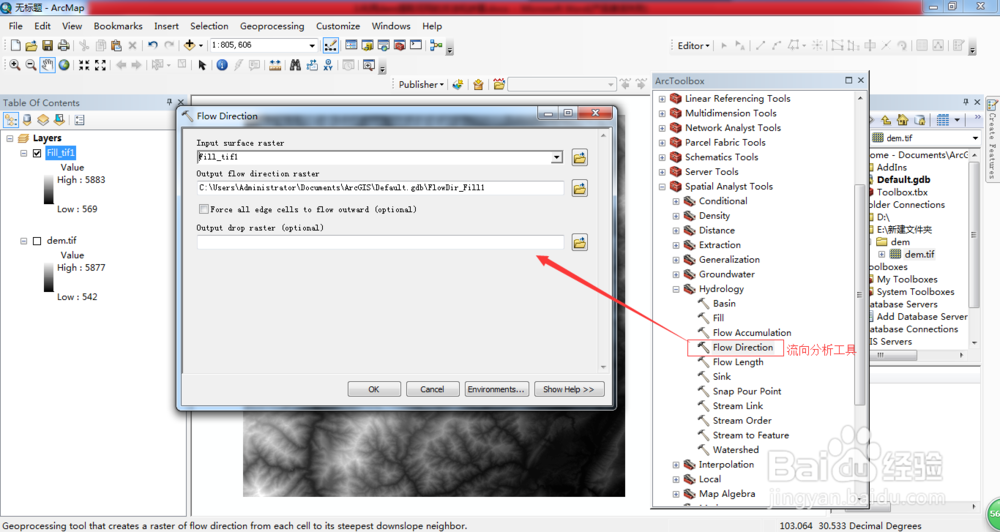Image resolution: width=1000 pixels, height=532 pixels.
Task: Click Catalog panel home folder icon
Action: pyautogui.click(x=902, y=120)
